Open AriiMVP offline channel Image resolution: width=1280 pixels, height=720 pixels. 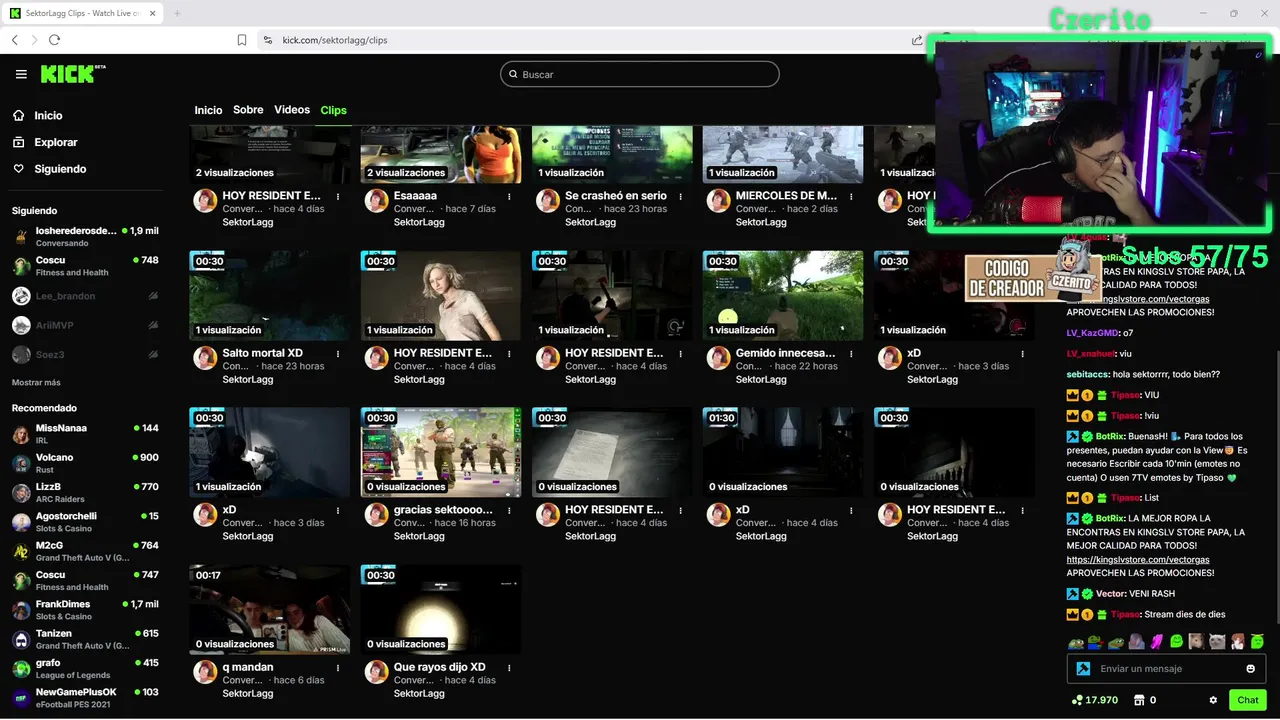85,325
